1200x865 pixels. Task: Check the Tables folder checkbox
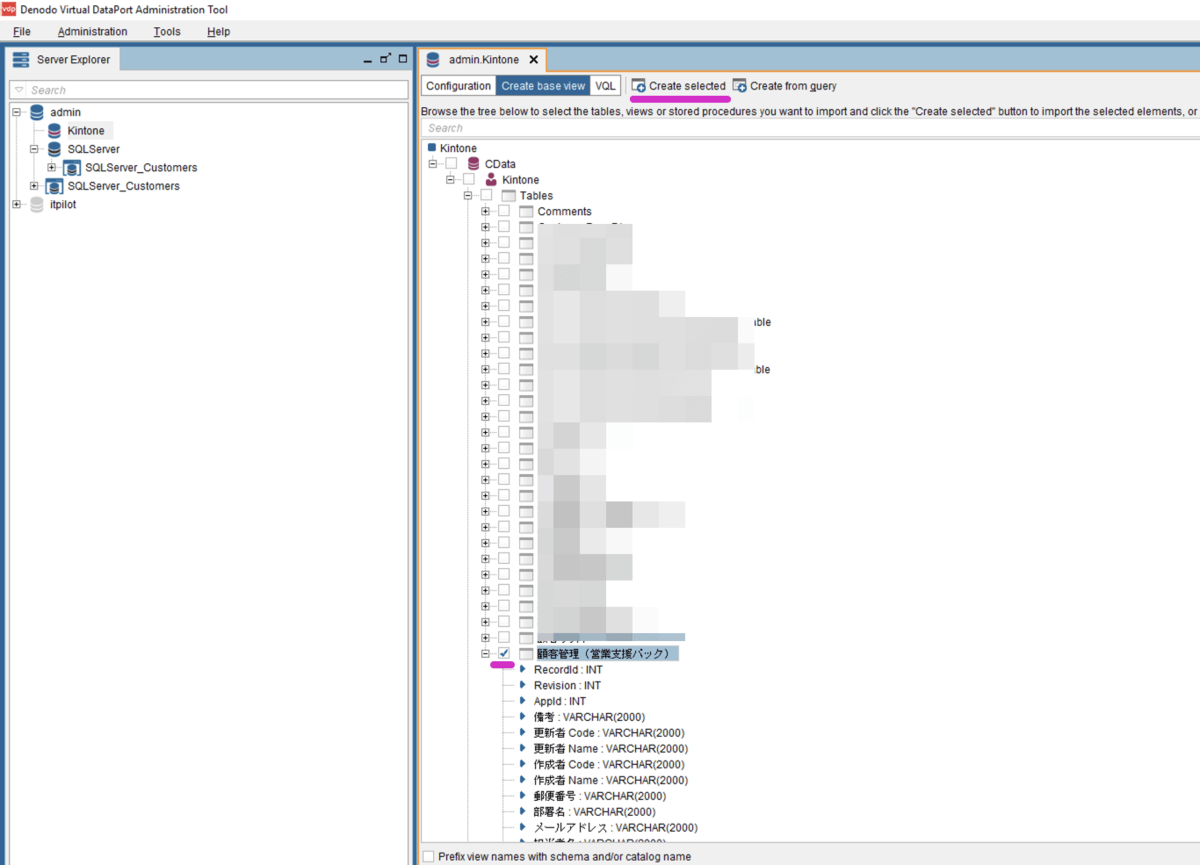click(x=486, y=195)
